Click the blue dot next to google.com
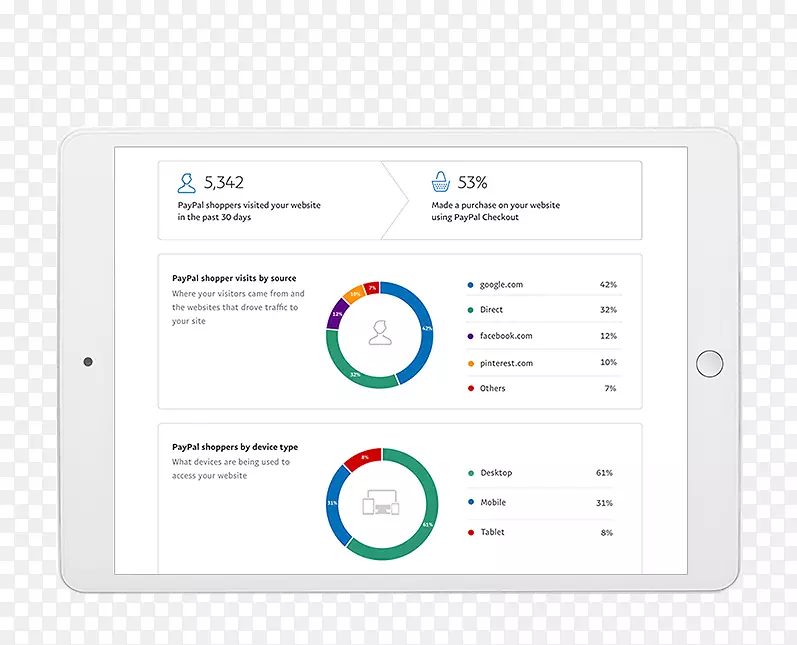The height and width of the screenshot is (645, 797). (x=470, y=285)
